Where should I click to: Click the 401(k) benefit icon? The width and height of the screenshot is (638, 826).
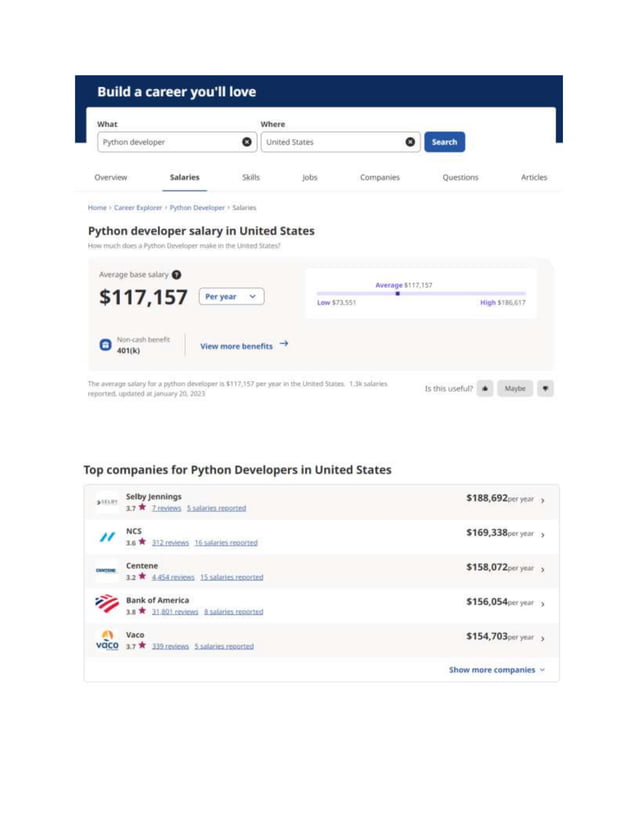105,345
